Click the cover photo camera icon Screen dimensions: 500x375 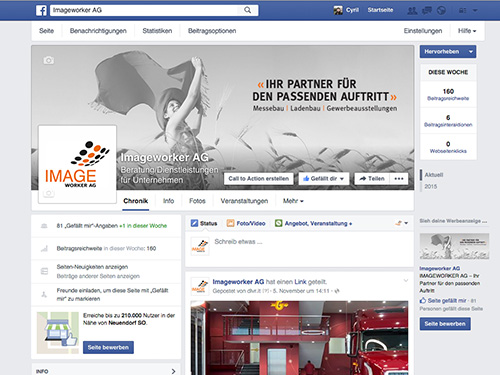[49, 60]
